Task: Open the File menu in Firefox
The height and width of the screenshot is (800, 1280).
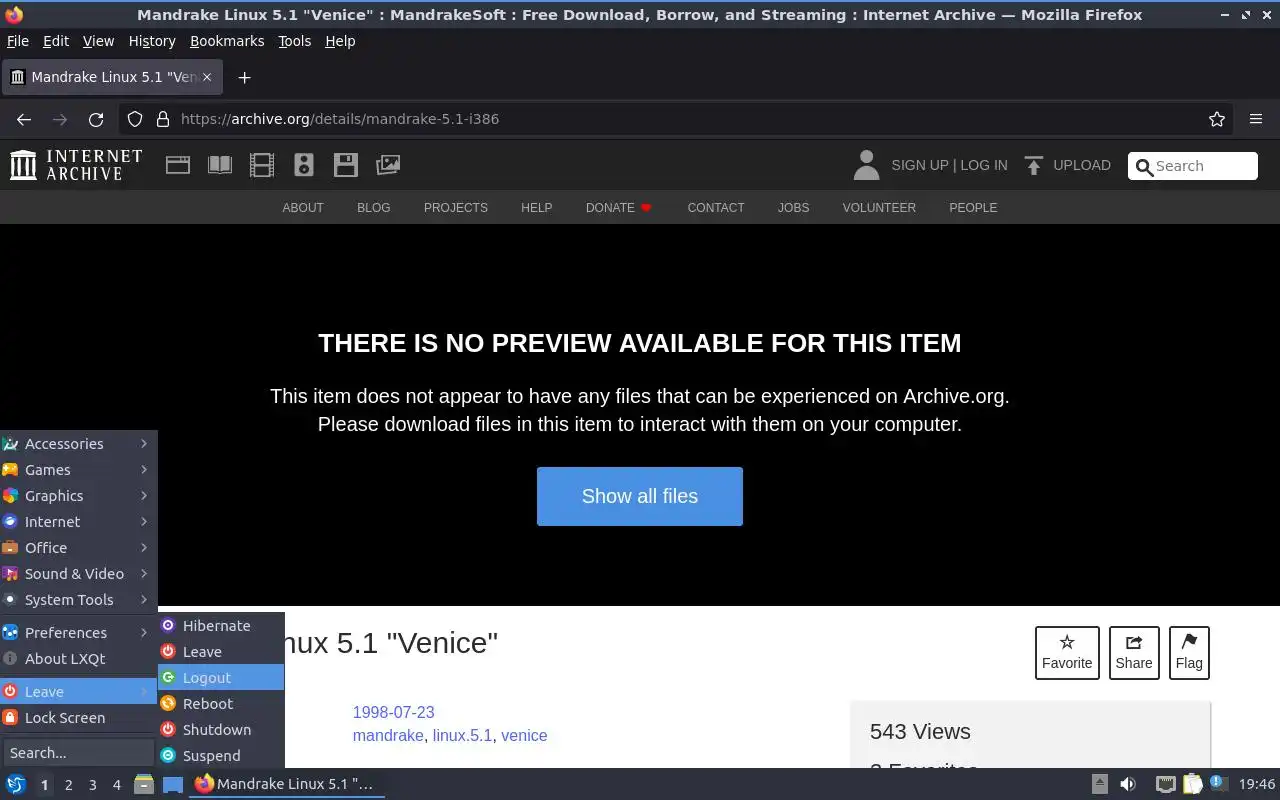Action: pyautogui.click(x=18, y=41)
